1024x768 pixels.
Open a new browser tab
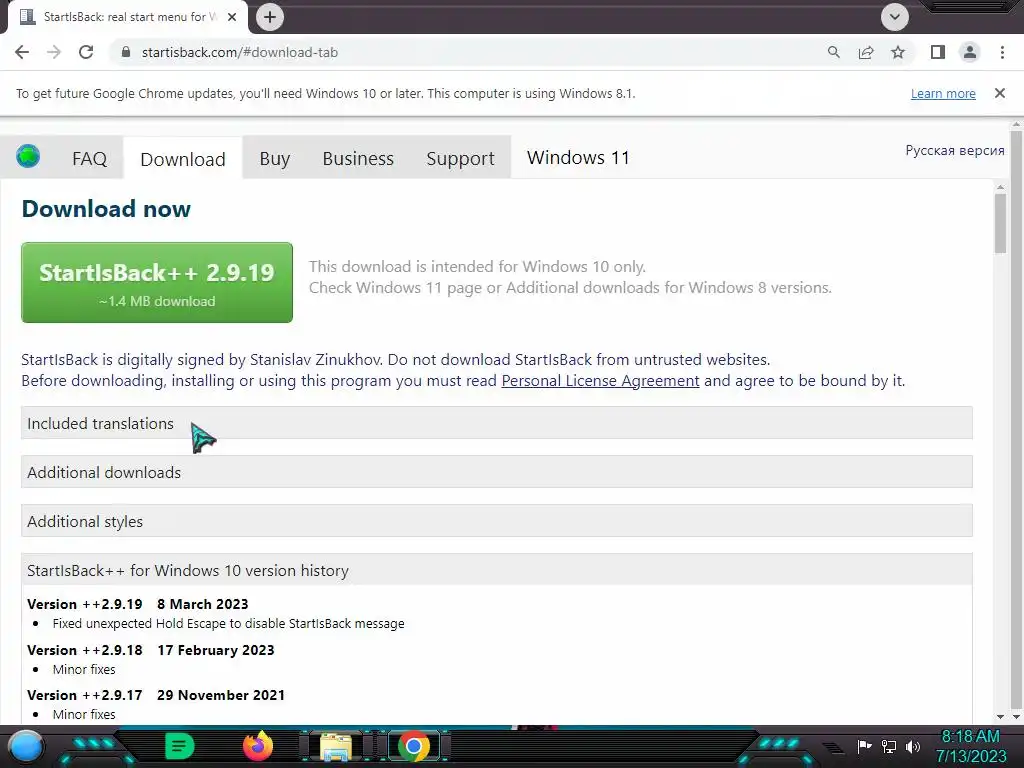pos(270,17)
